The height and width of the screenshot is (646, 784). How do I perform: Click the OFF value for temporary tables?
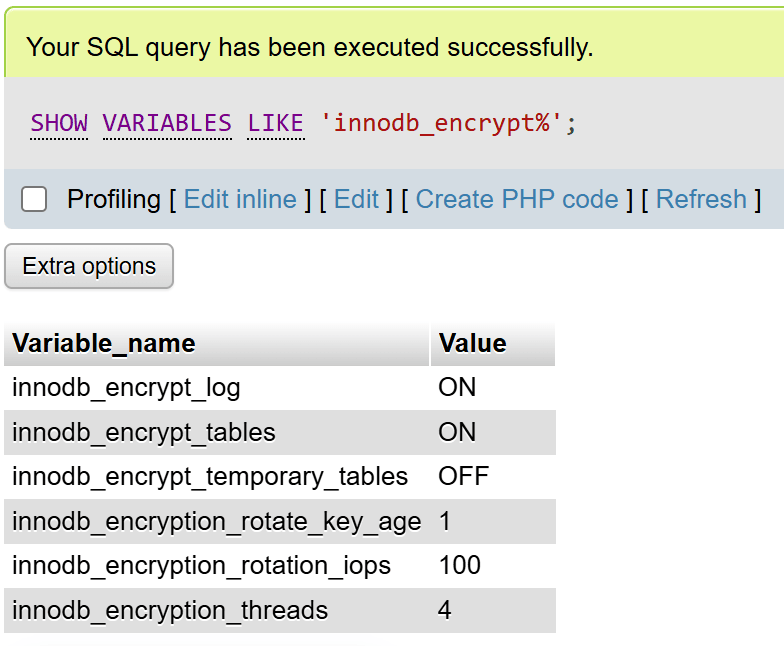(x=463, y=476)
